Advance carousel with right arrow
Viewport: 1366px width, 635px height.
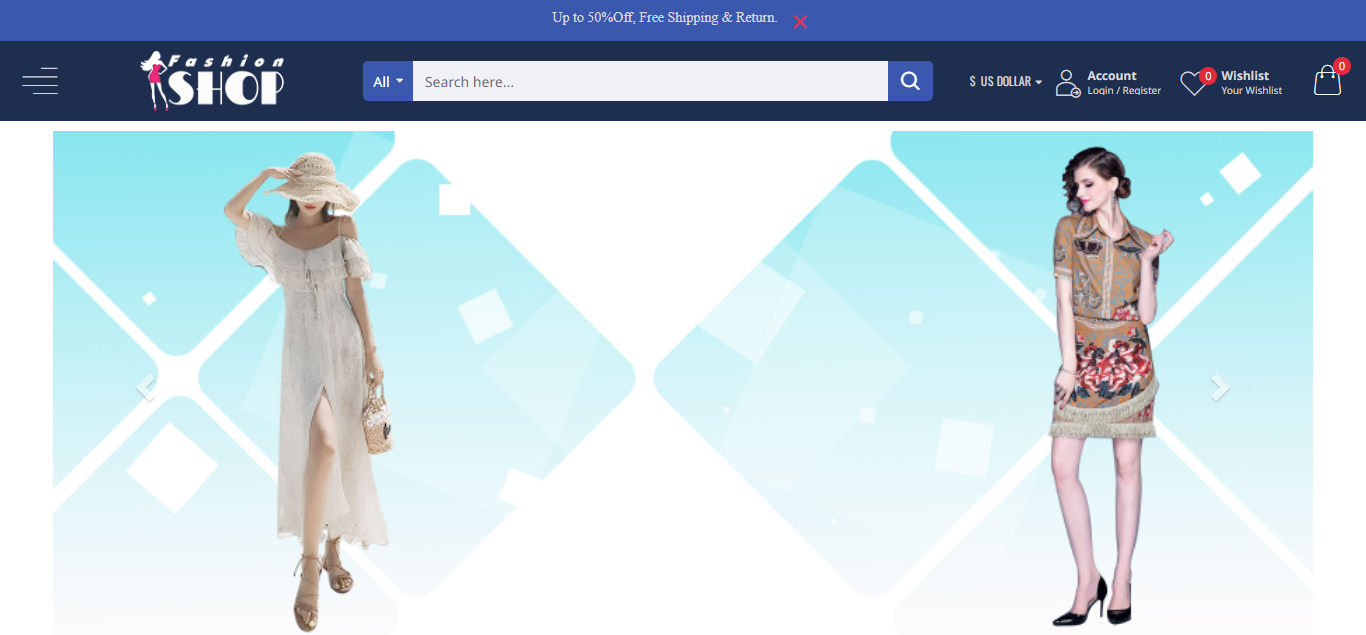click(1219, 387)
